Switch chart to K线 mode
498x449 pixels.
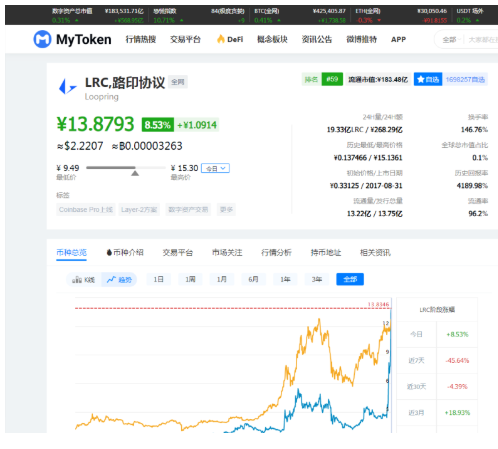(84, 280)
